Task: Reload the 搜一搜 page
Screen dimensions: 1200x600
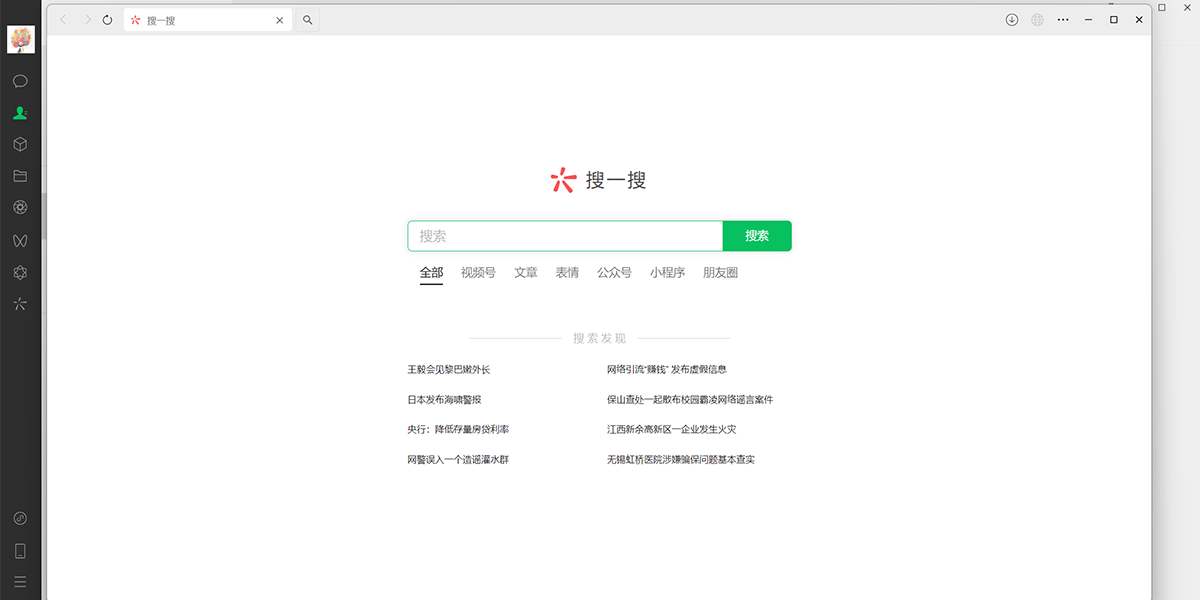Action: tap(107, 19)
